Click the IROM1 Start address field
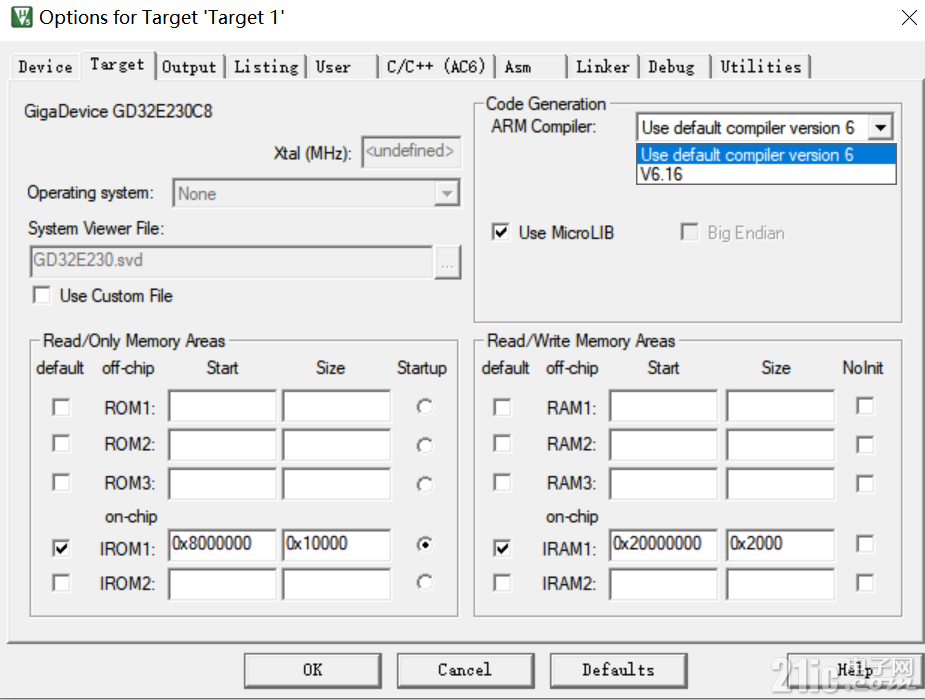This screenshot has width=925, height=700. tap(222, 544)
